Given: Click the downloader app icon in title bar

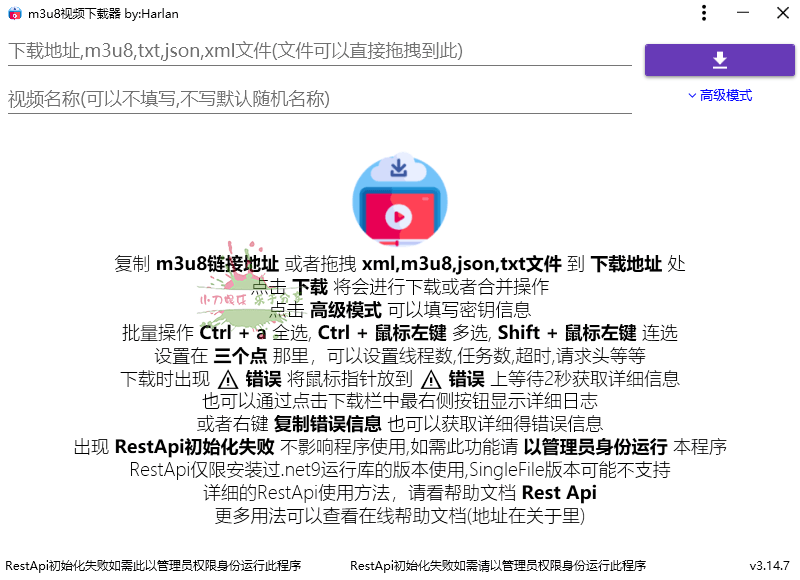Looking at the screenshot, I should click(x=14, y=14).
